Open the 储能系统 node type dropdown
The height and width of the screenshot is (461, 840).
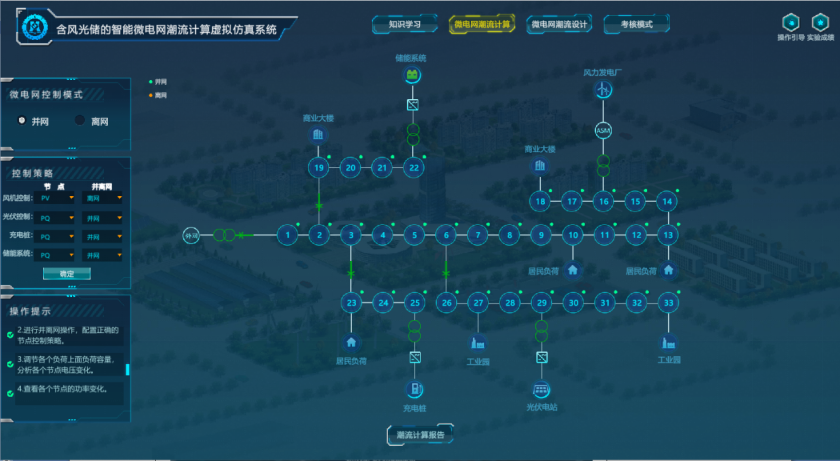(58, 256)
